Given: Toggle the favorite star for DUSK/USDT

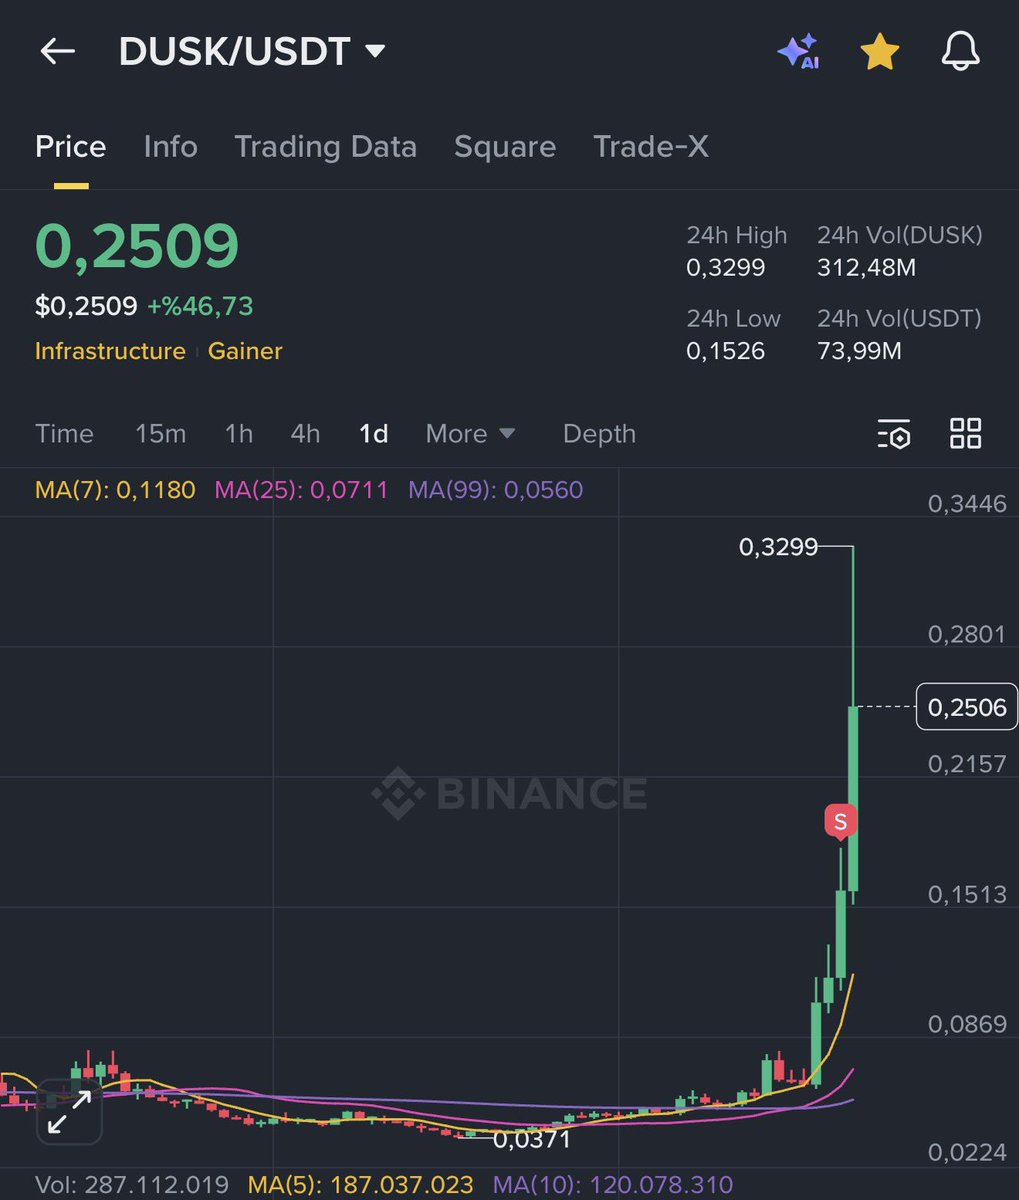Looking at the screenshot, I should 878,51.
